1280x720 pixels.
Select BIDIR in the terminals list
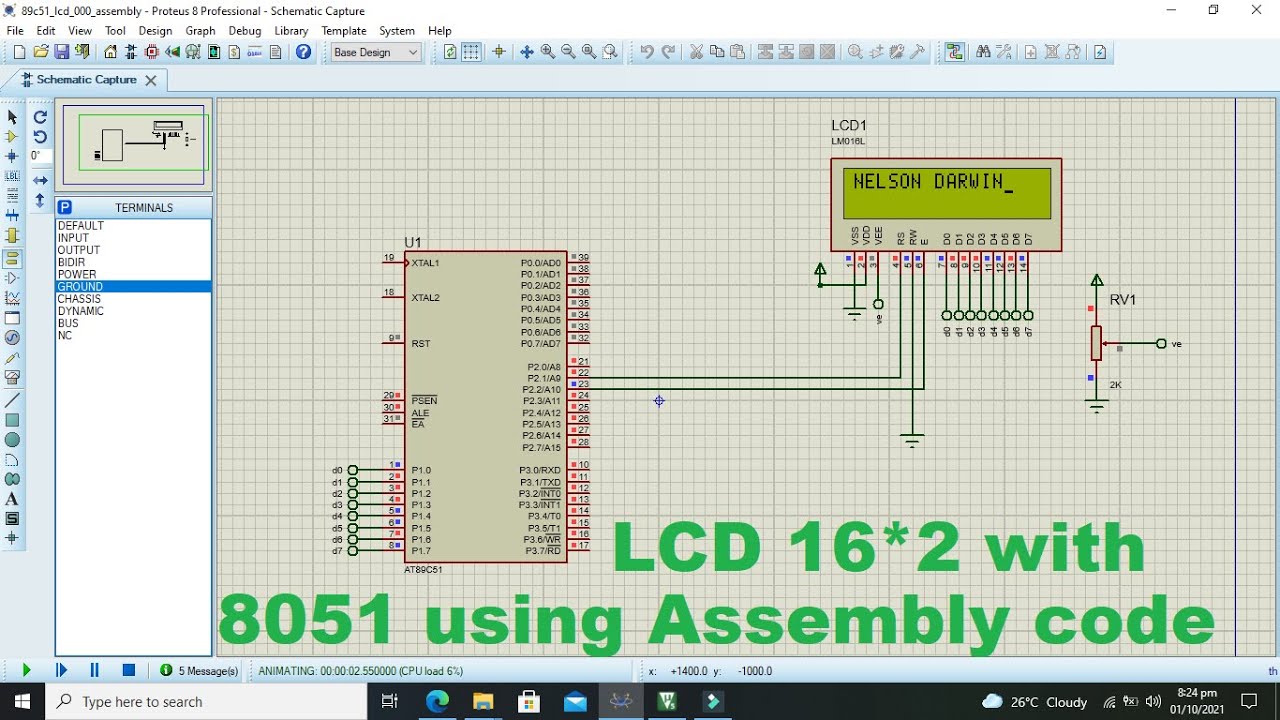tap(133, 262)
